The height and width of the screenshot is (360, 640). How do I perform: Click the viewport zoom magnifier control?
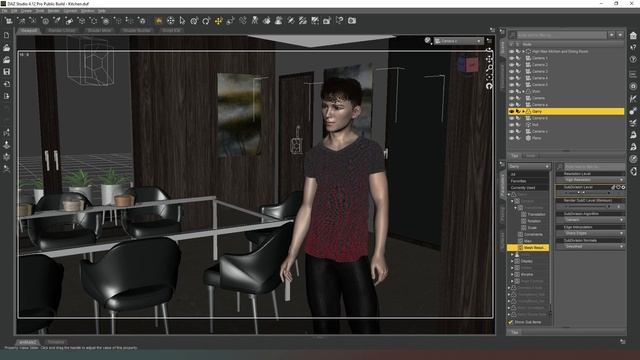click(x=489, y=68)
